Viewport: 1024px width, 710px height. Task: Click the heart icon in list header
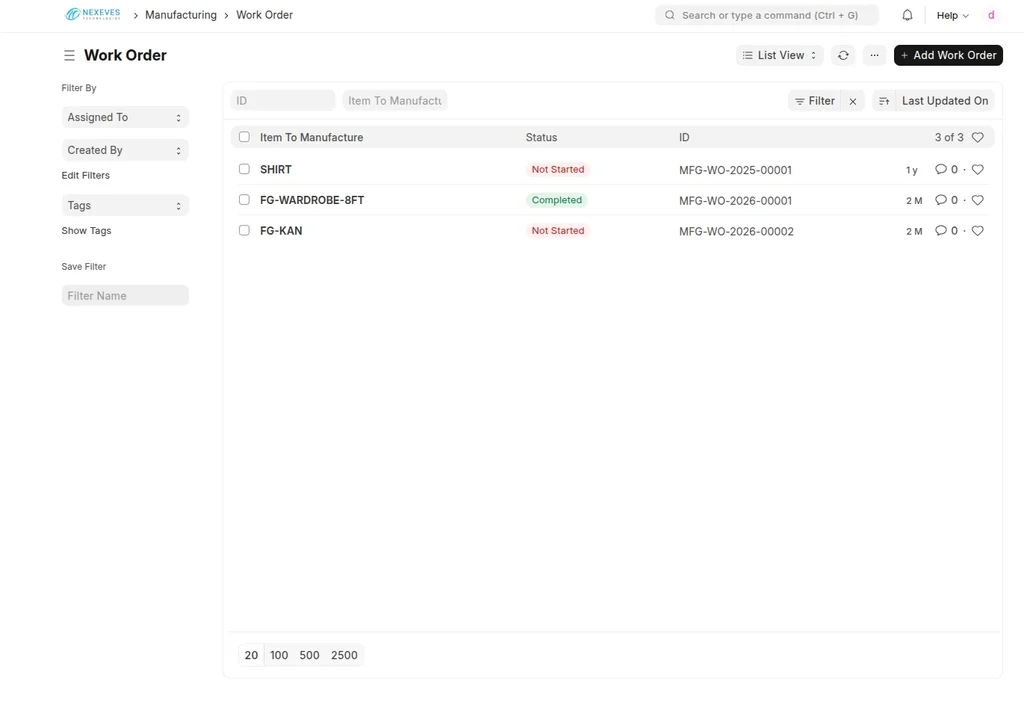tap(978, 137)
